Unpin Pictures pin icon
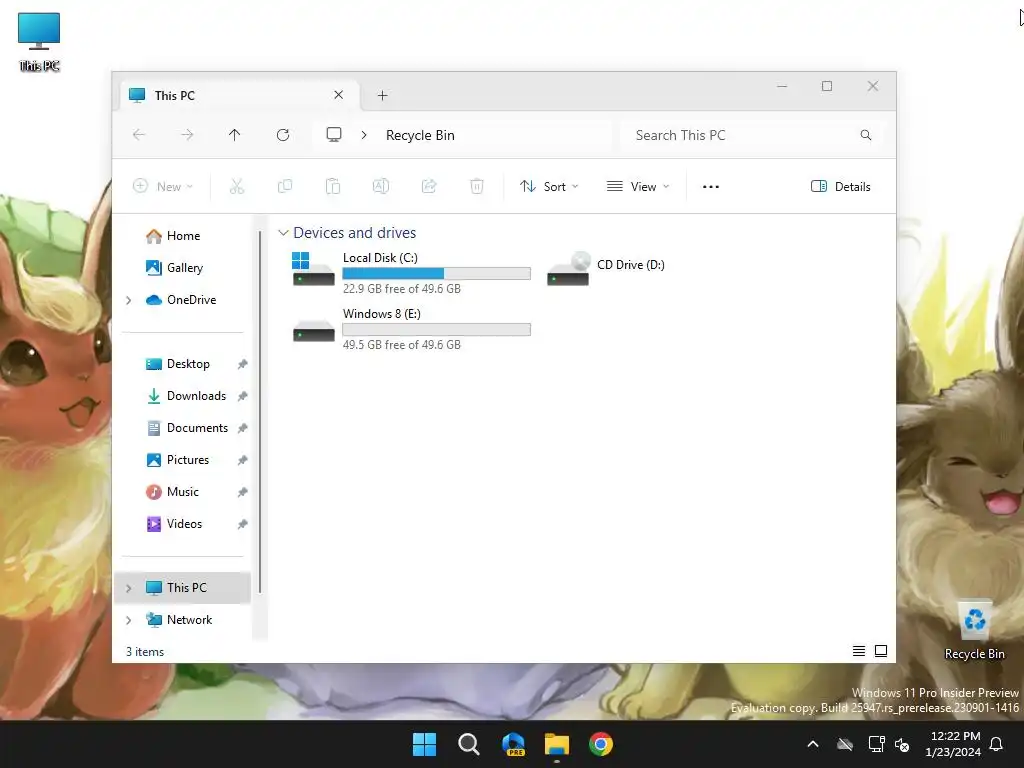This screenshot has height=768, width=1024. pyautogui.click(x=242, y=460)
